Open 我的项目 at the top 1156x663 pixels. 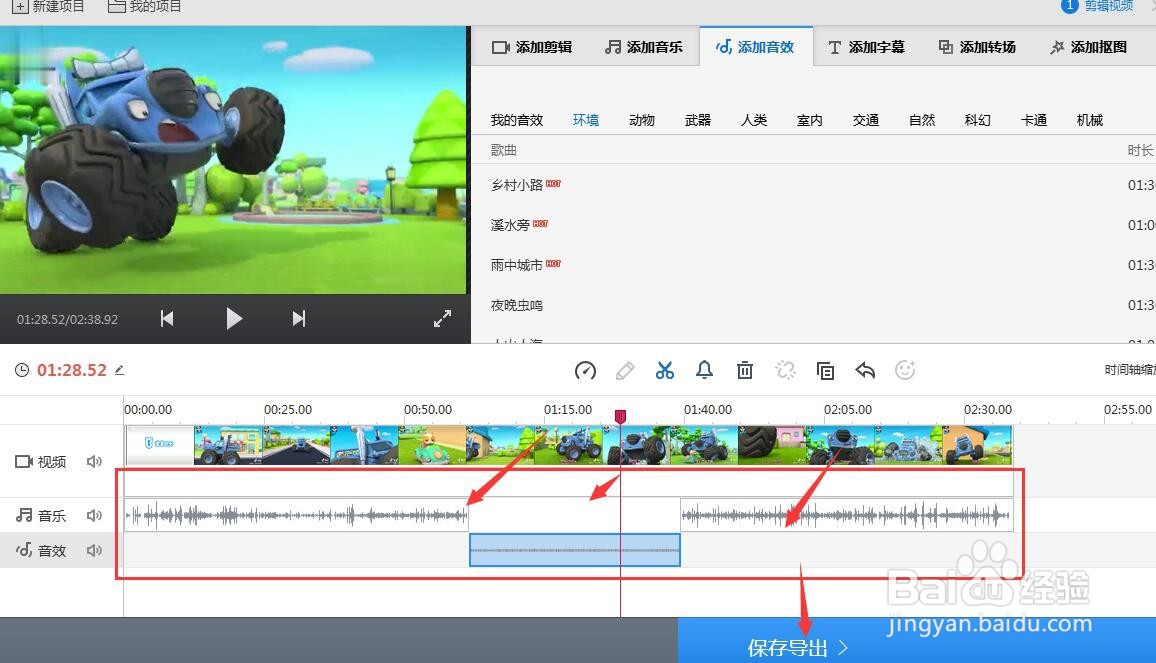click(144, 7)
